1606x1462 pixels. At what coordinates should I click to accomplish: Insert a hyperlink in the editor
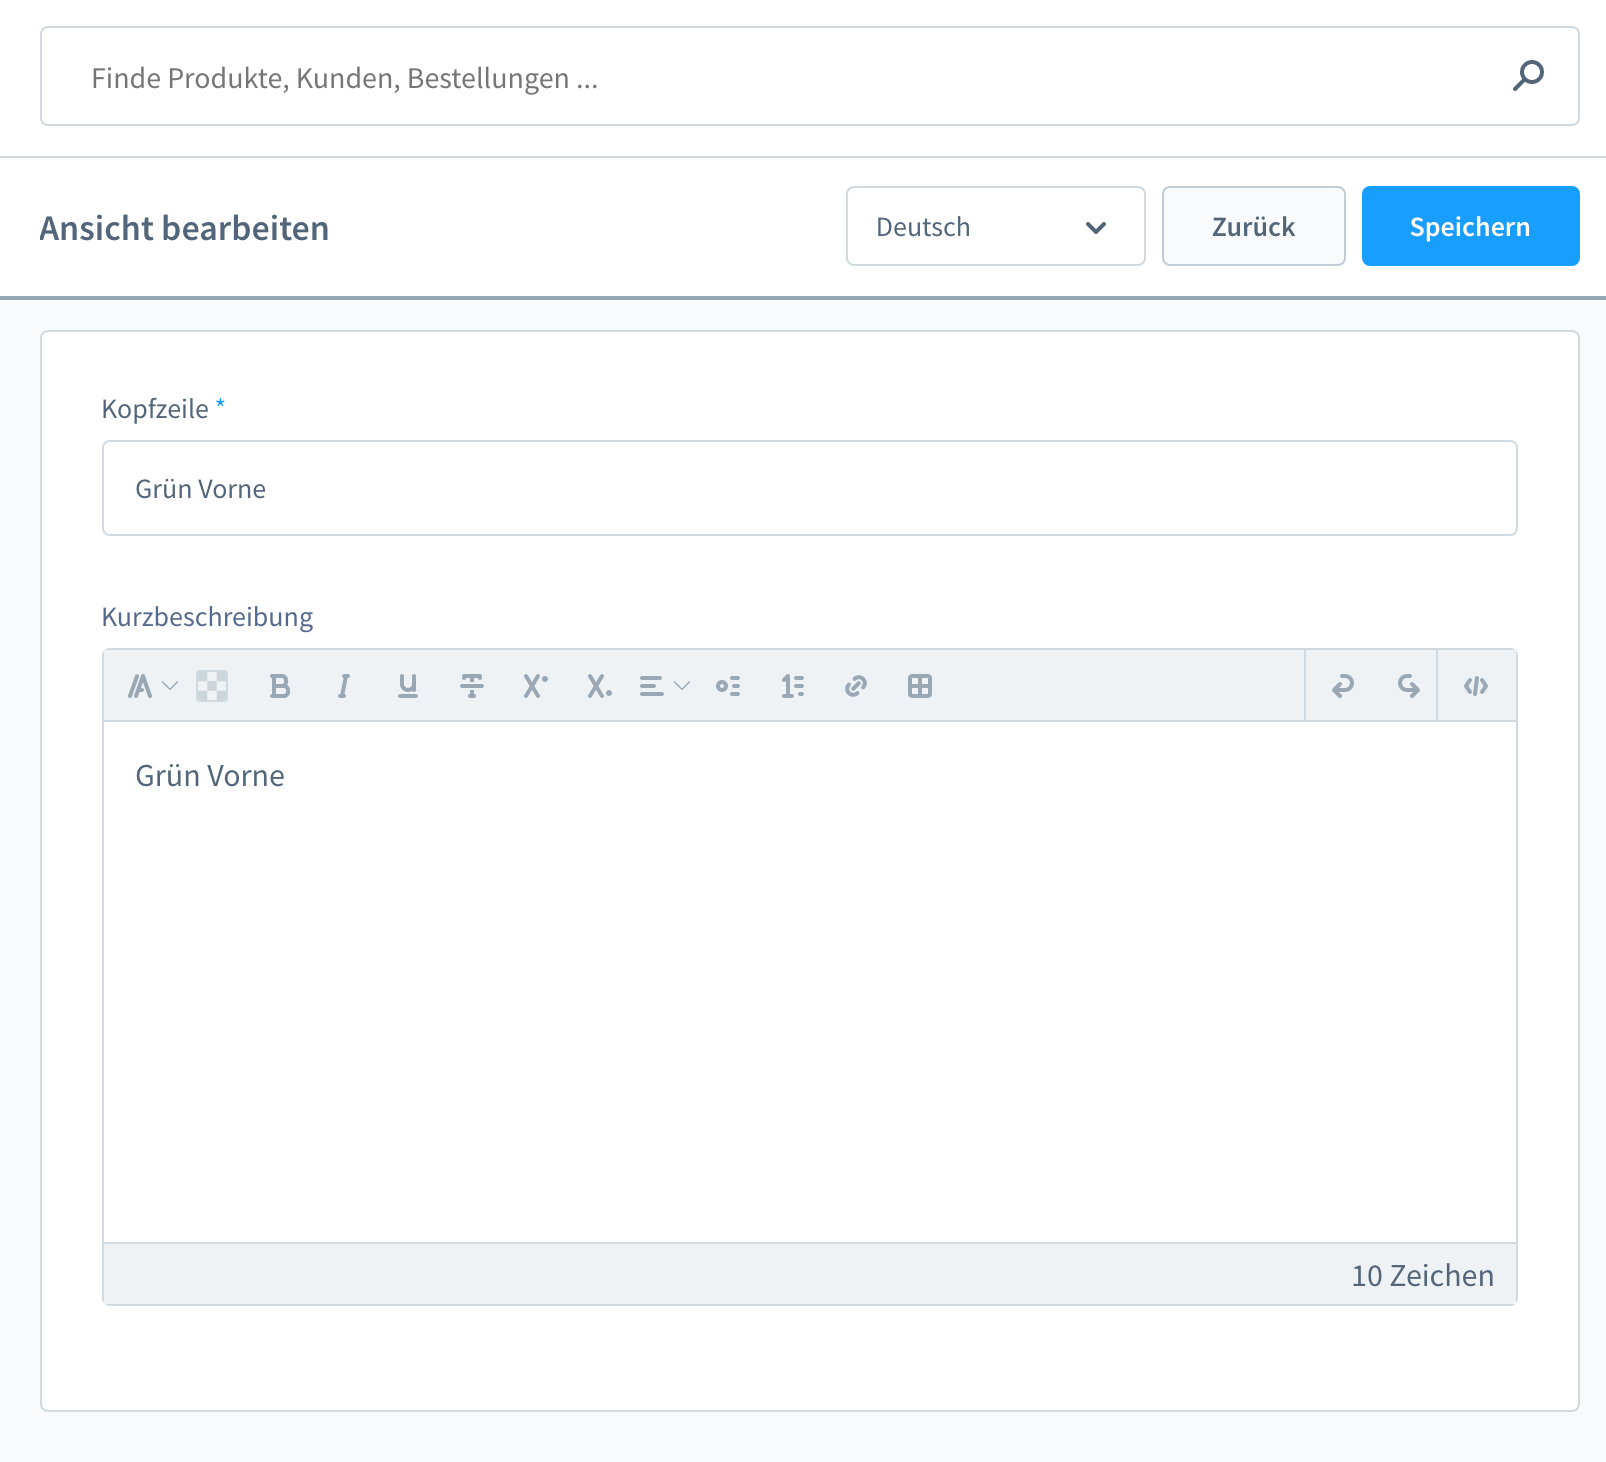(x=856, y=686)
